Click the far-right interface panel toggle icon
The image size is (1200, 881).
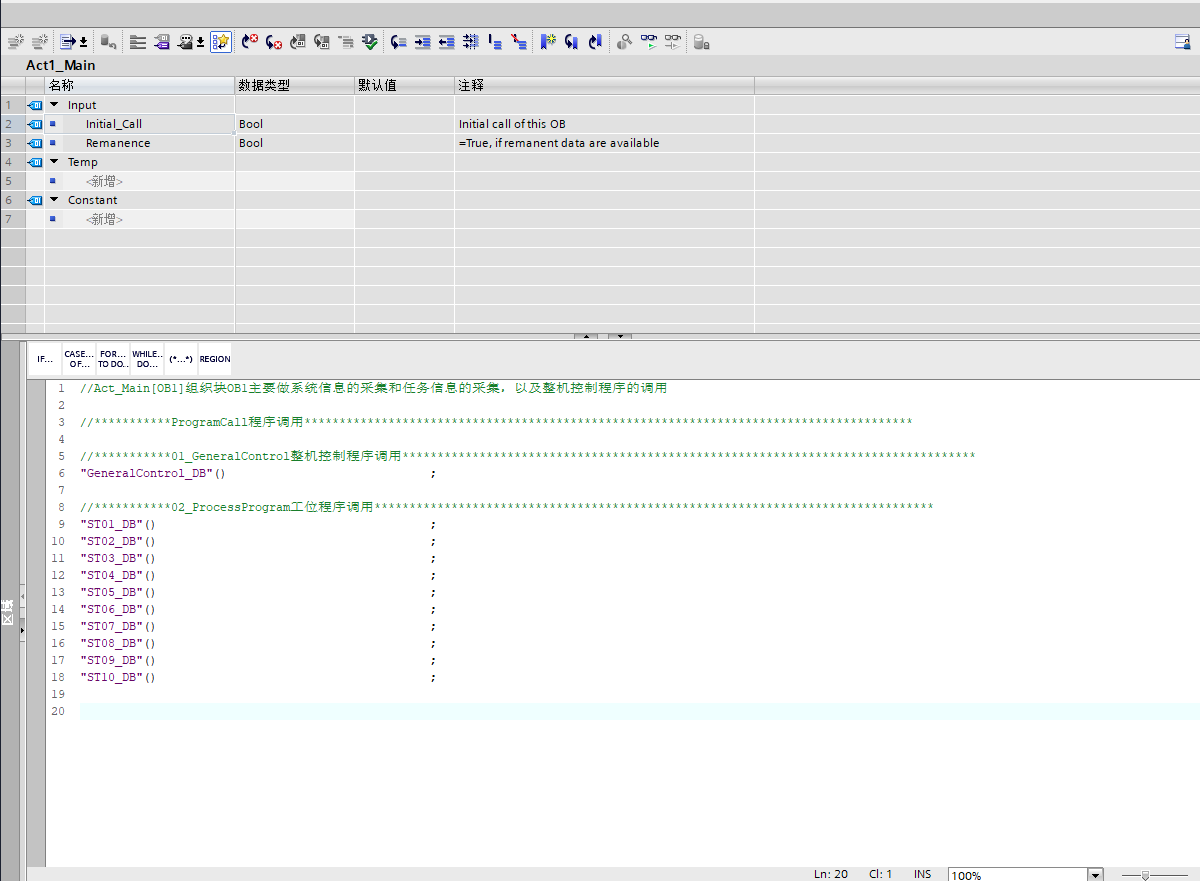point(1182,41)
